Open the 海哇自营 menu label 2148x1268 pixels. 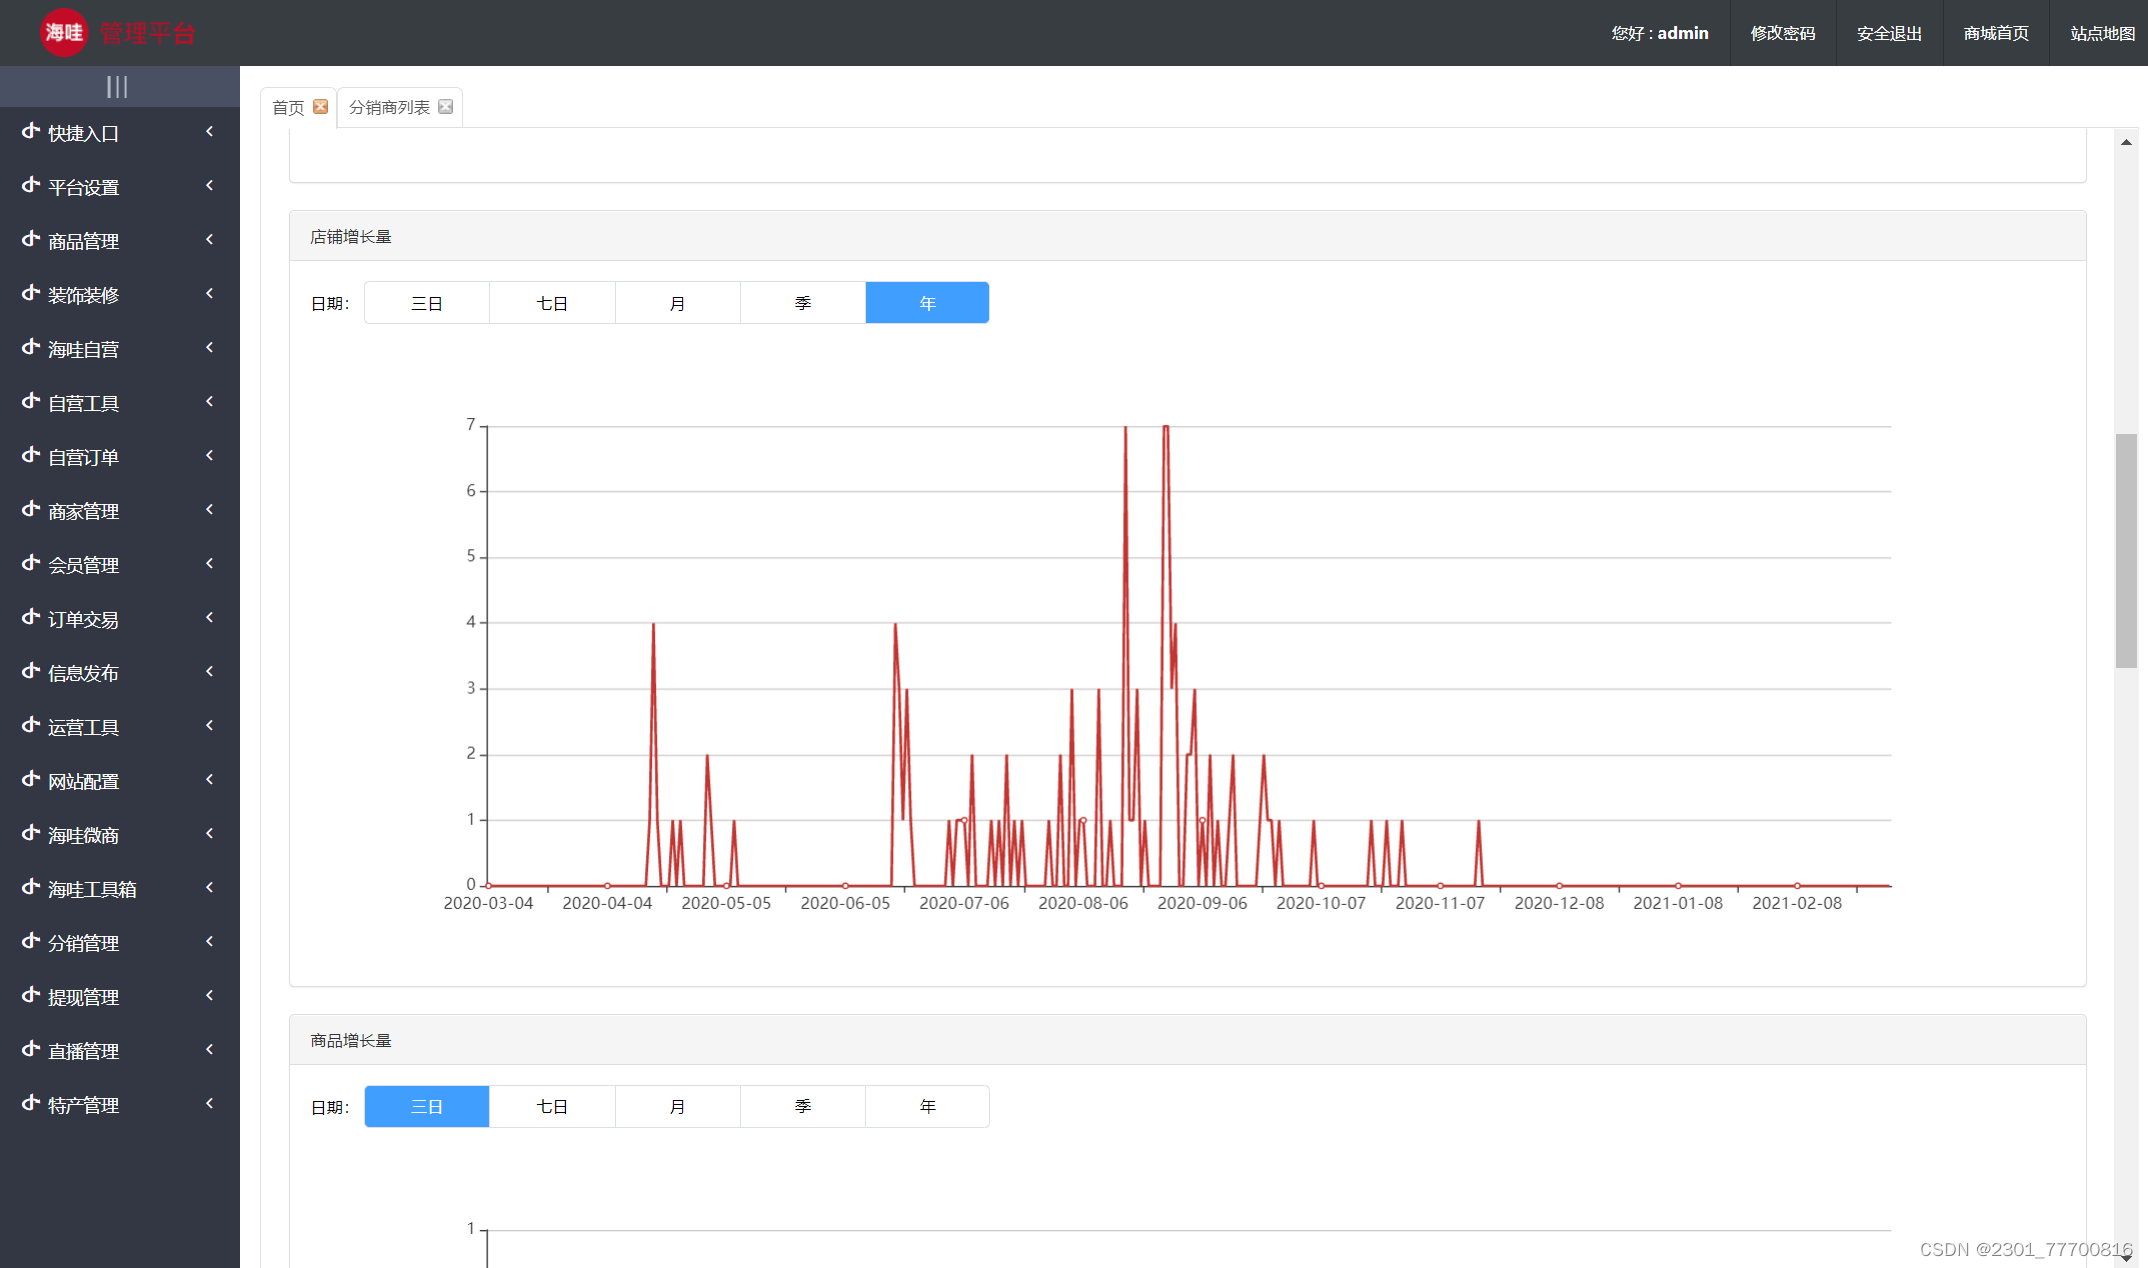[x=83, y=349]
